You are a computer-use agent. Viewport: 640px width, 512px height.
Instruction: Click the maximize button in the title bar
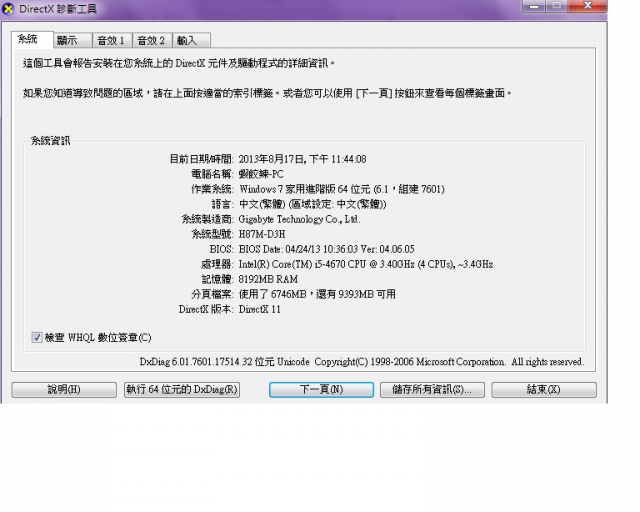point(556,6)
